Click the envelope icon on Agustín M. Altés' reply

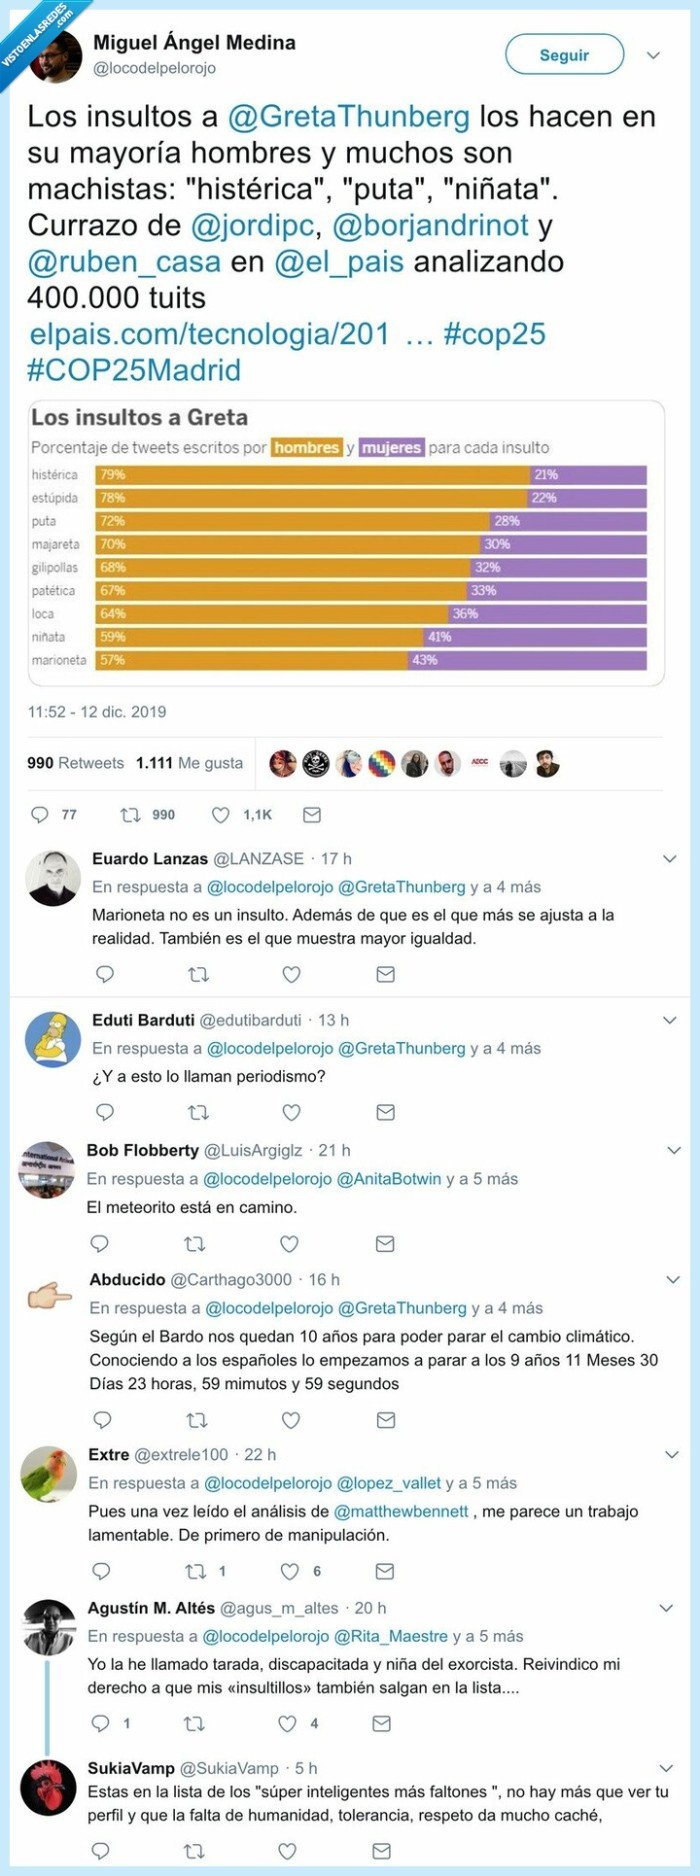(x=381, y=1723)
